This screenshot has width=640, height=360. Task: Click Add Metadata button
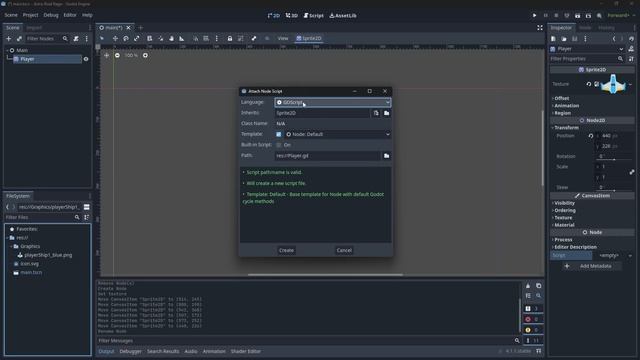pos(591,266)
